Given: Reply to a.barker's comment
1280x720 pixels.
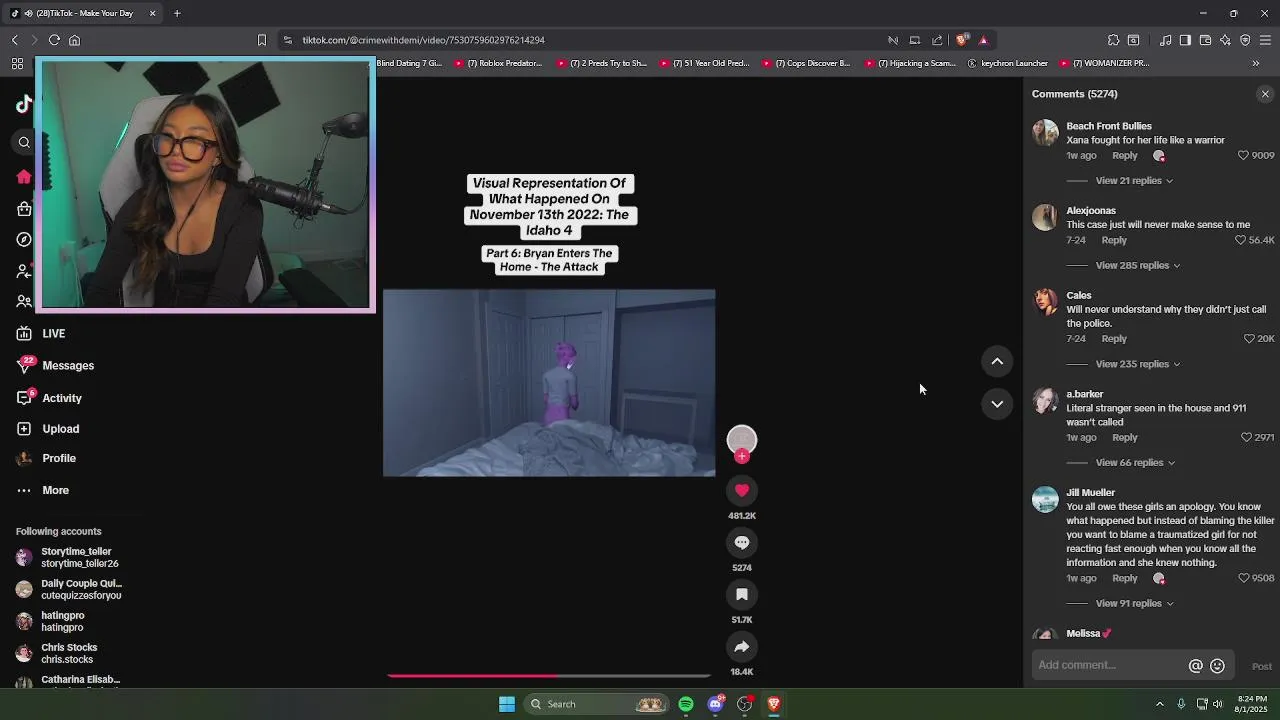Looking at the screenshot, I should click(1125, 437).
